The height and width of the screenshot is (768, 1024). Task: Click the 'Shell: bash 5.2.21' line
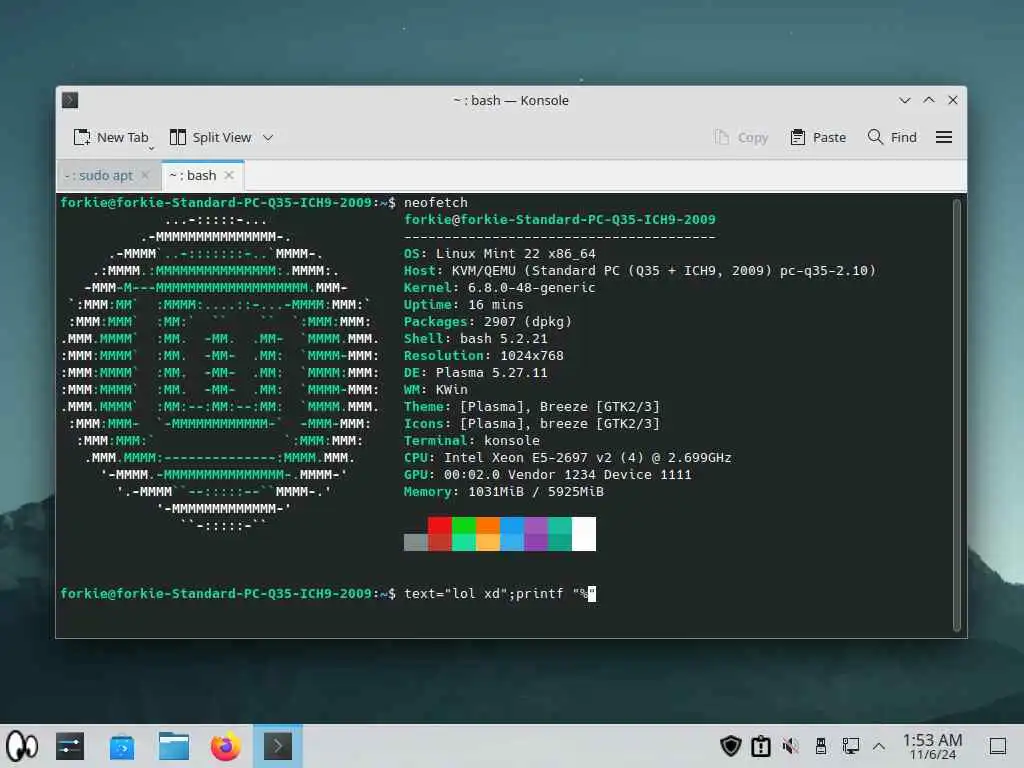point(475,338)
